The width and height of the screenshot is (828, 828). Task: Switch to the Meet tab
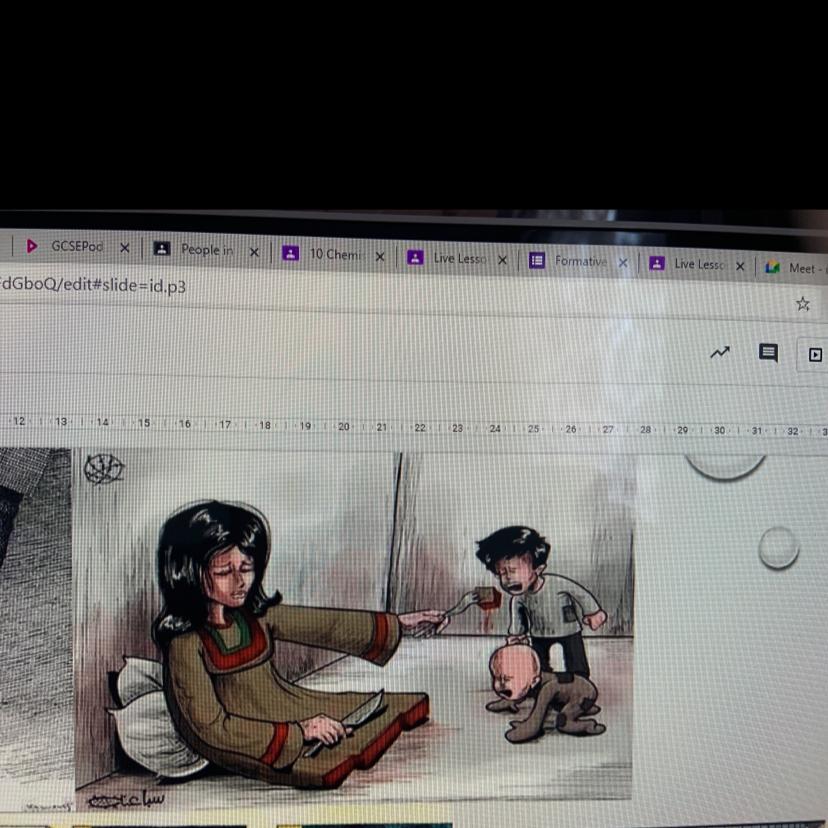(x=795, y=268)
